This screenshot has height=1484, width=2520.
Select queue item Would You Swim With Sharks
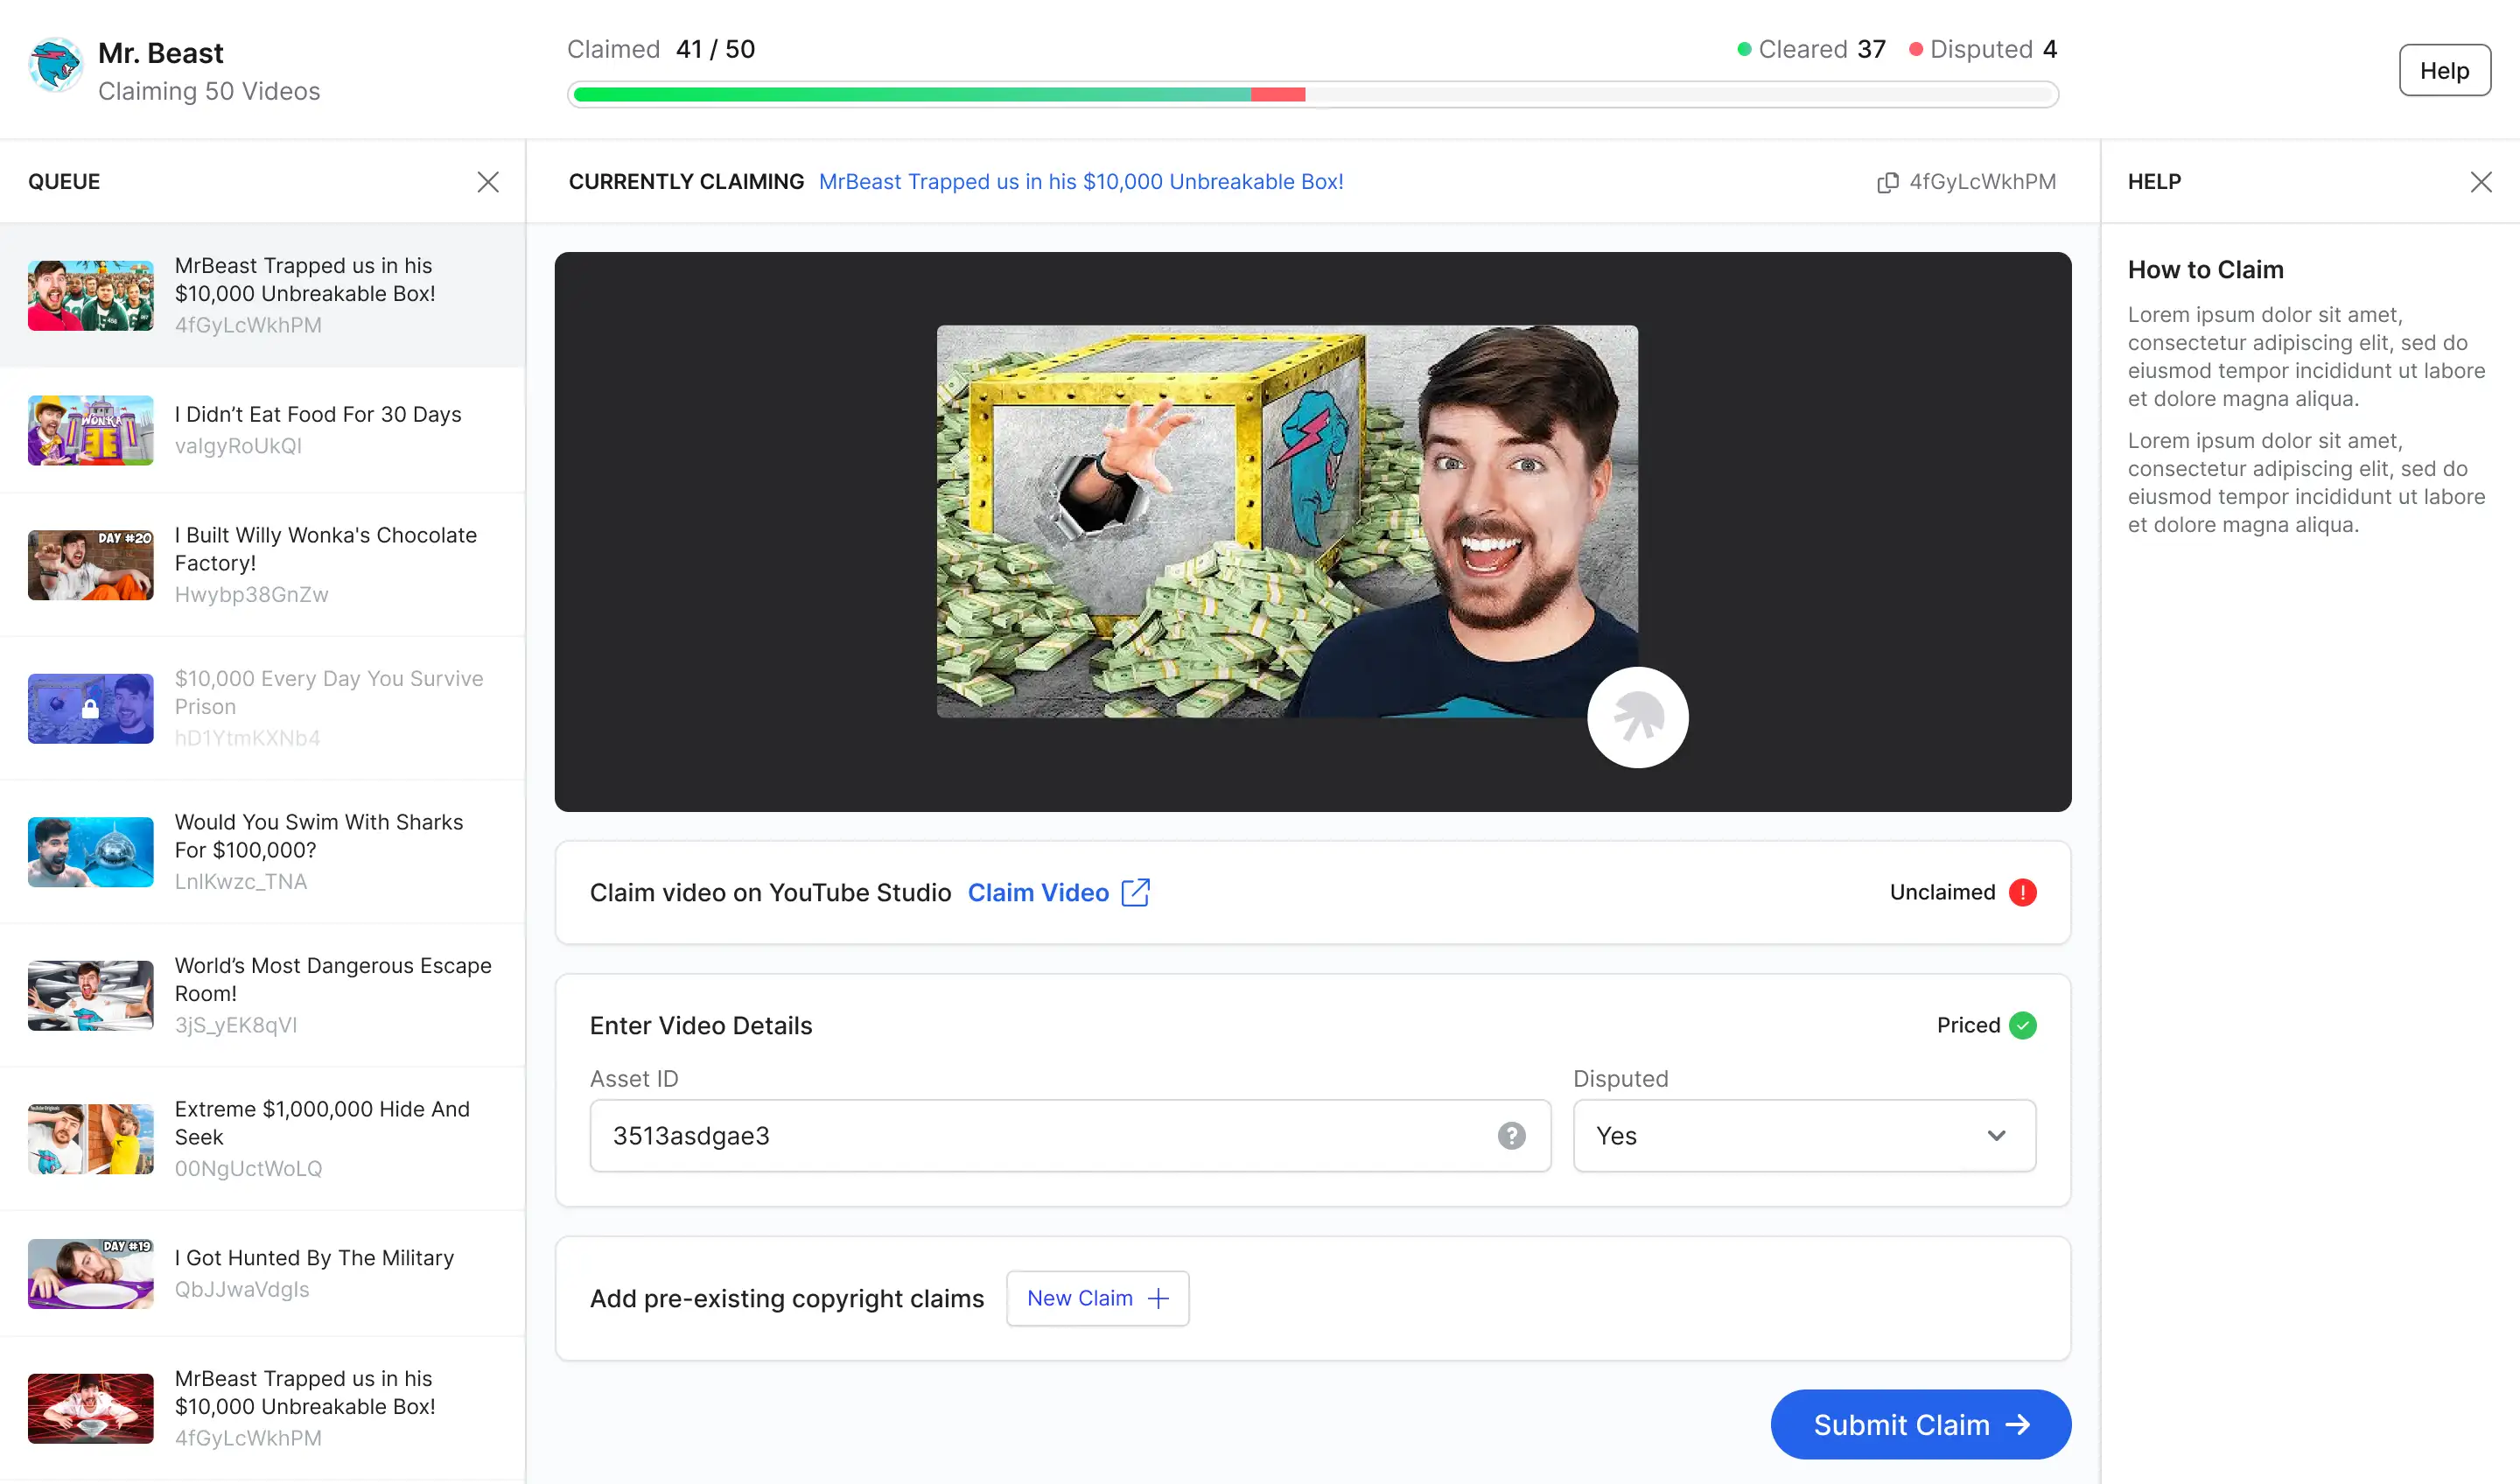(x=262, y=852)
